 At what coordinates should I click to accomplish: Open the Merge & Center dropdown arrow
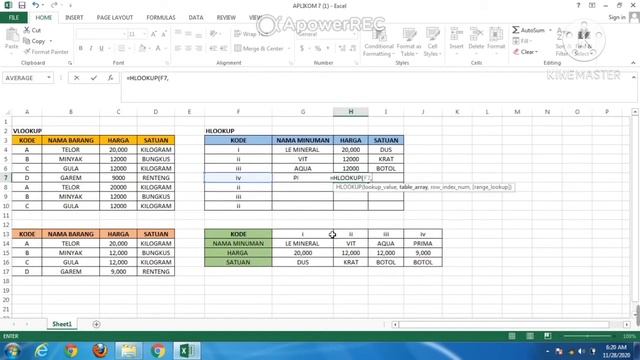pyautogui.click(x=289, y=49)
